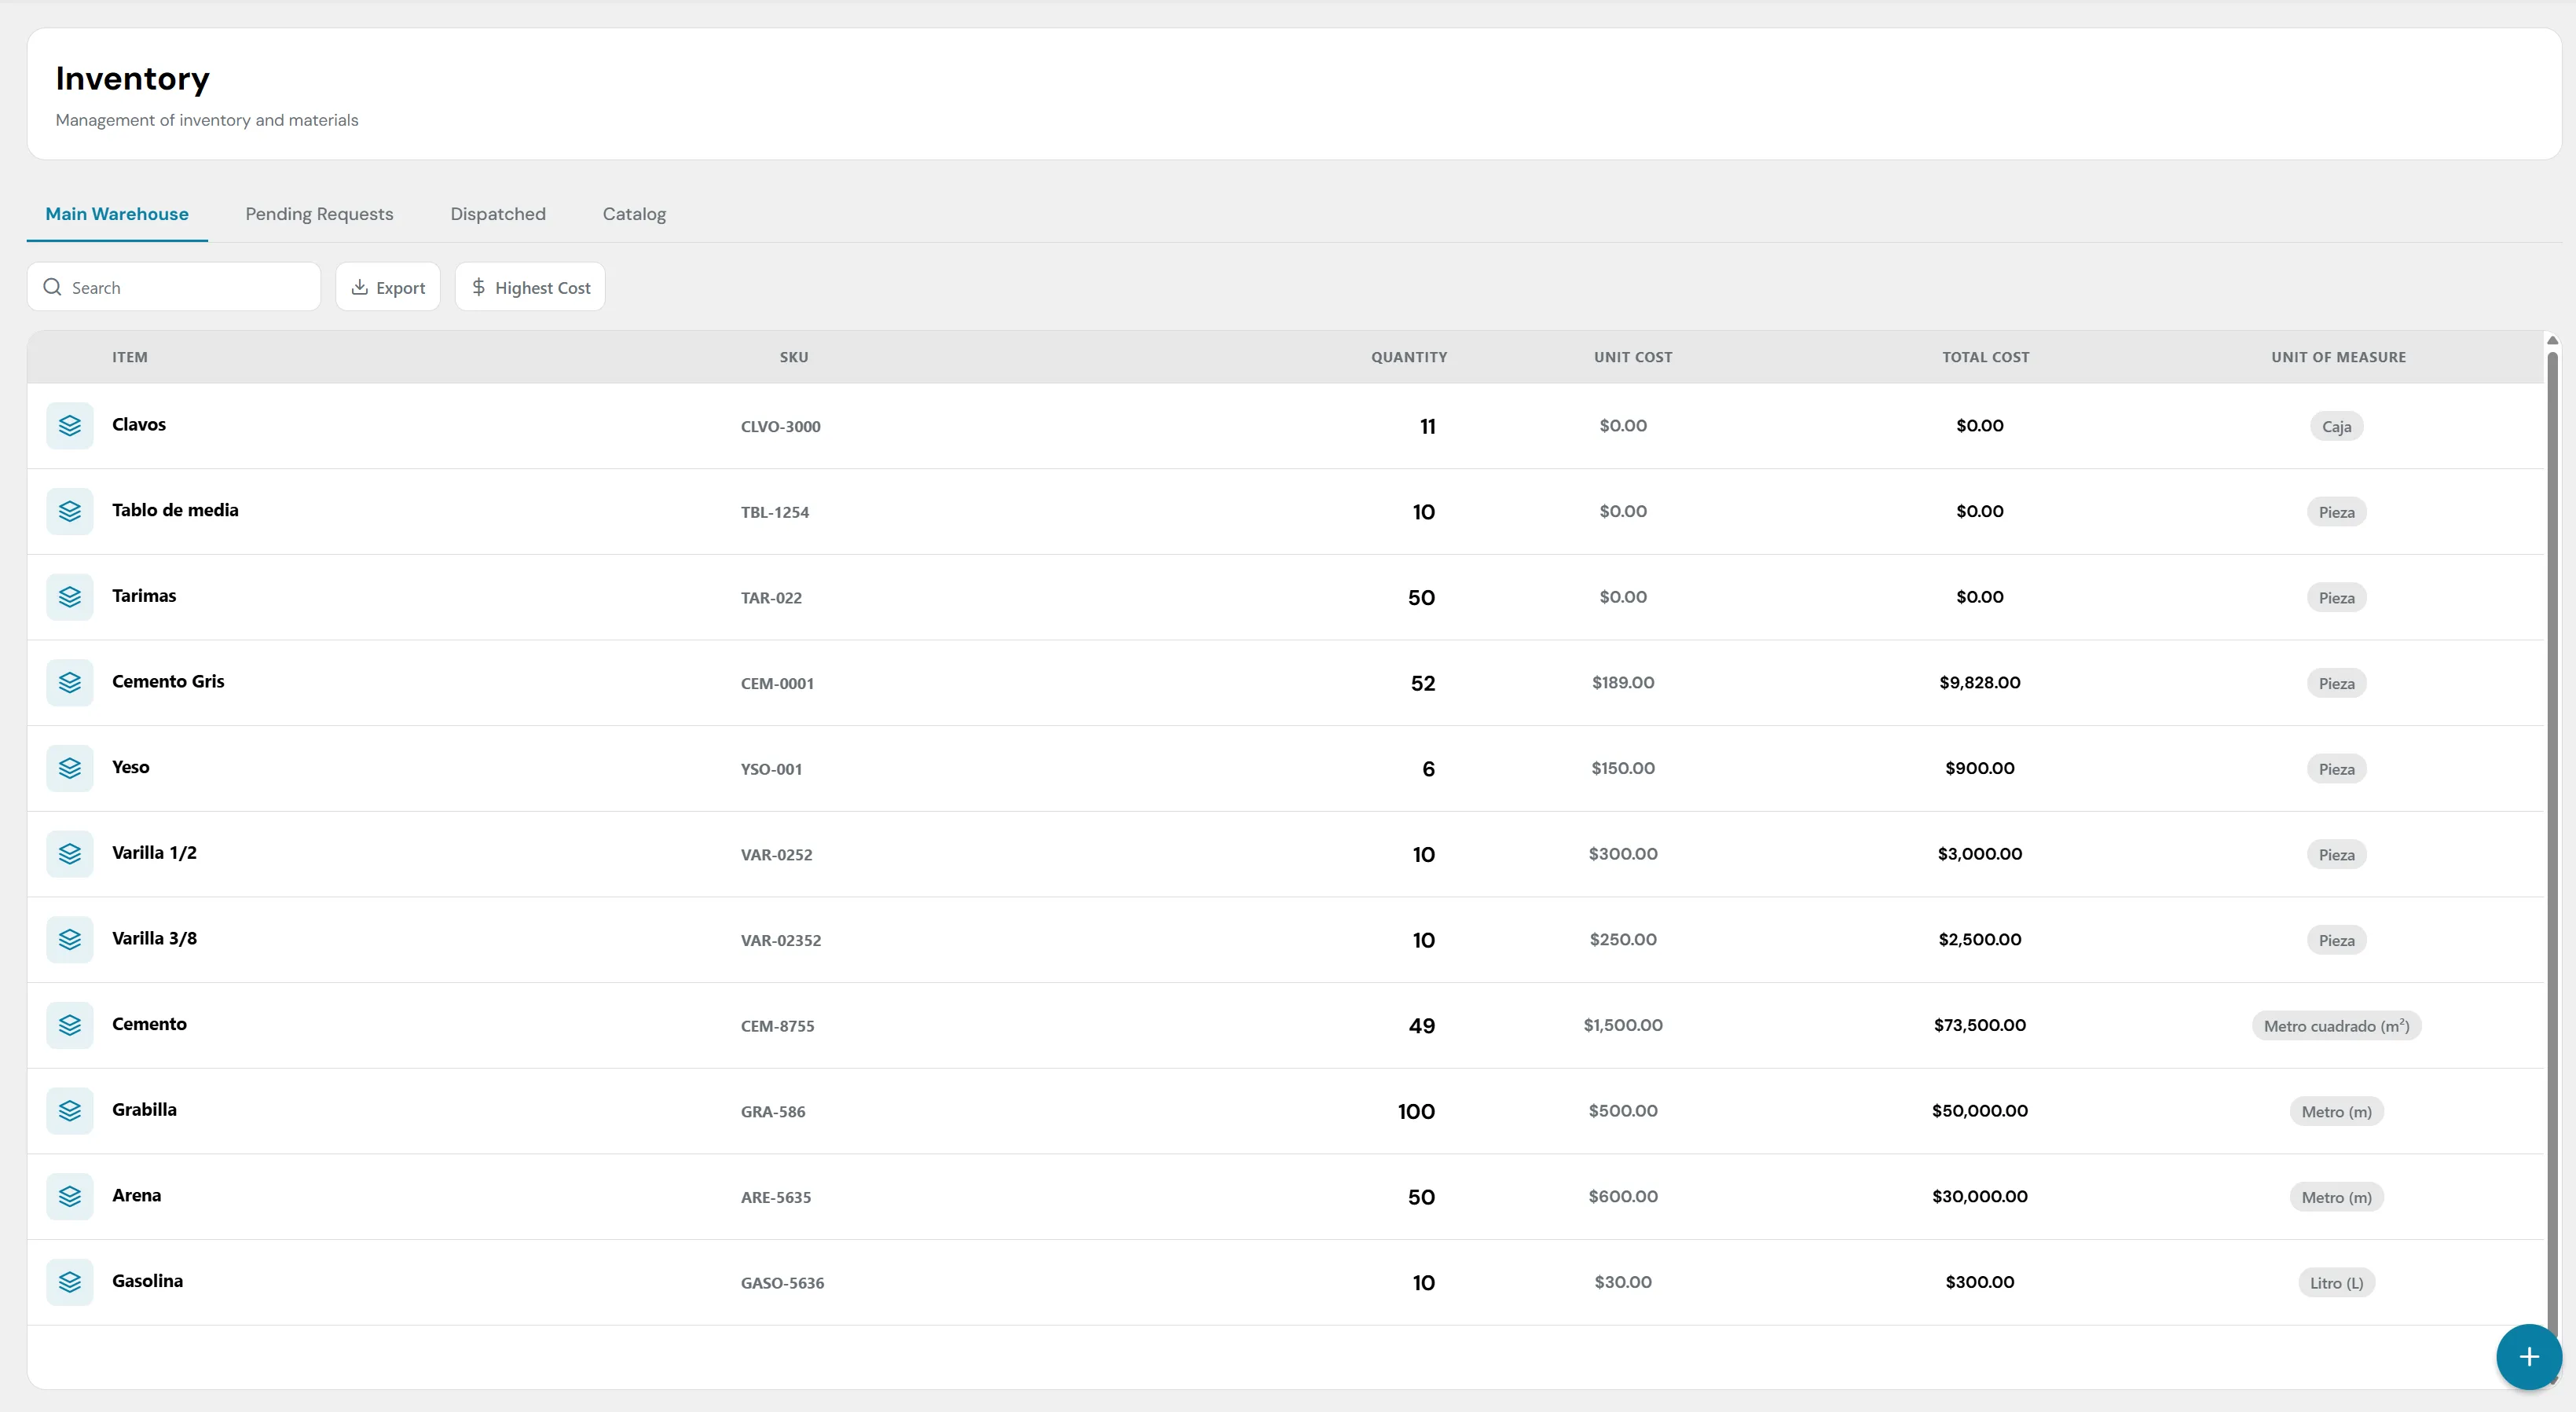Click total cost $9,828.00

tap(1980, 682)
